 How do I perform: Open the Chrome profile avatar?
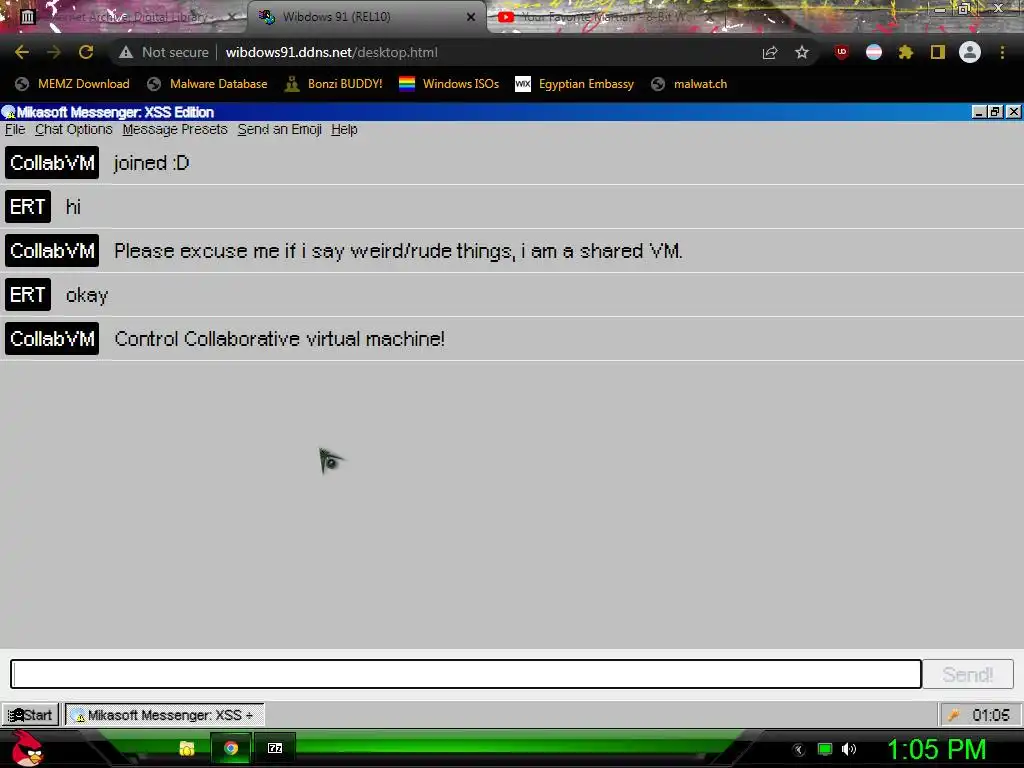[970, 52]
